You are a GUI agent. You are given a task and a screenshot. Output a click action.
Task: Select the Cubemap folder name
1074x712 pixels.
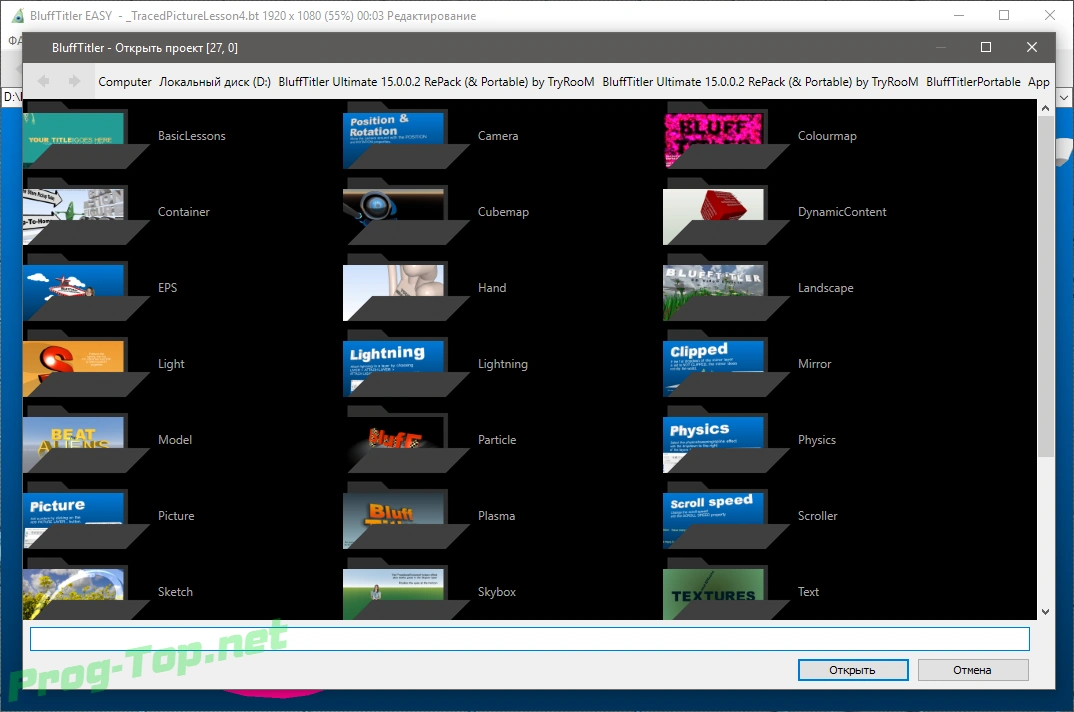pos(503,212)
